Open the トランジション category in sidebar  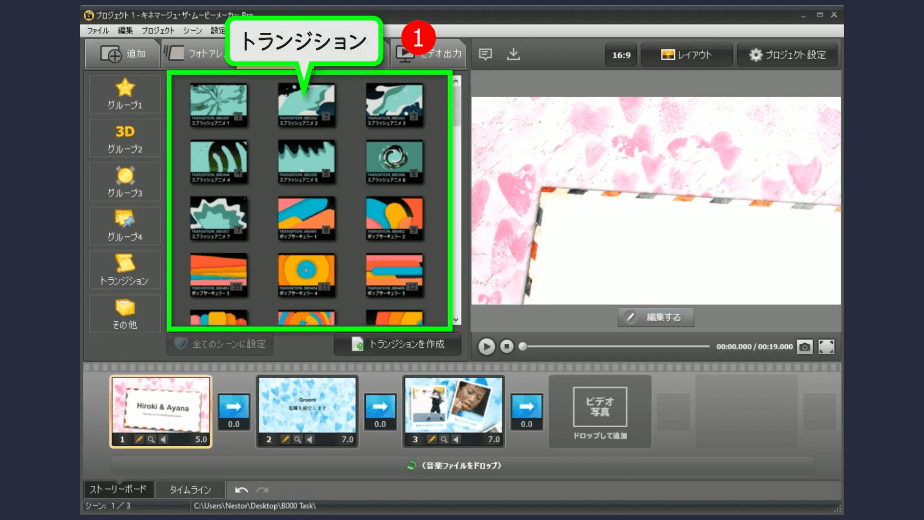125,269
